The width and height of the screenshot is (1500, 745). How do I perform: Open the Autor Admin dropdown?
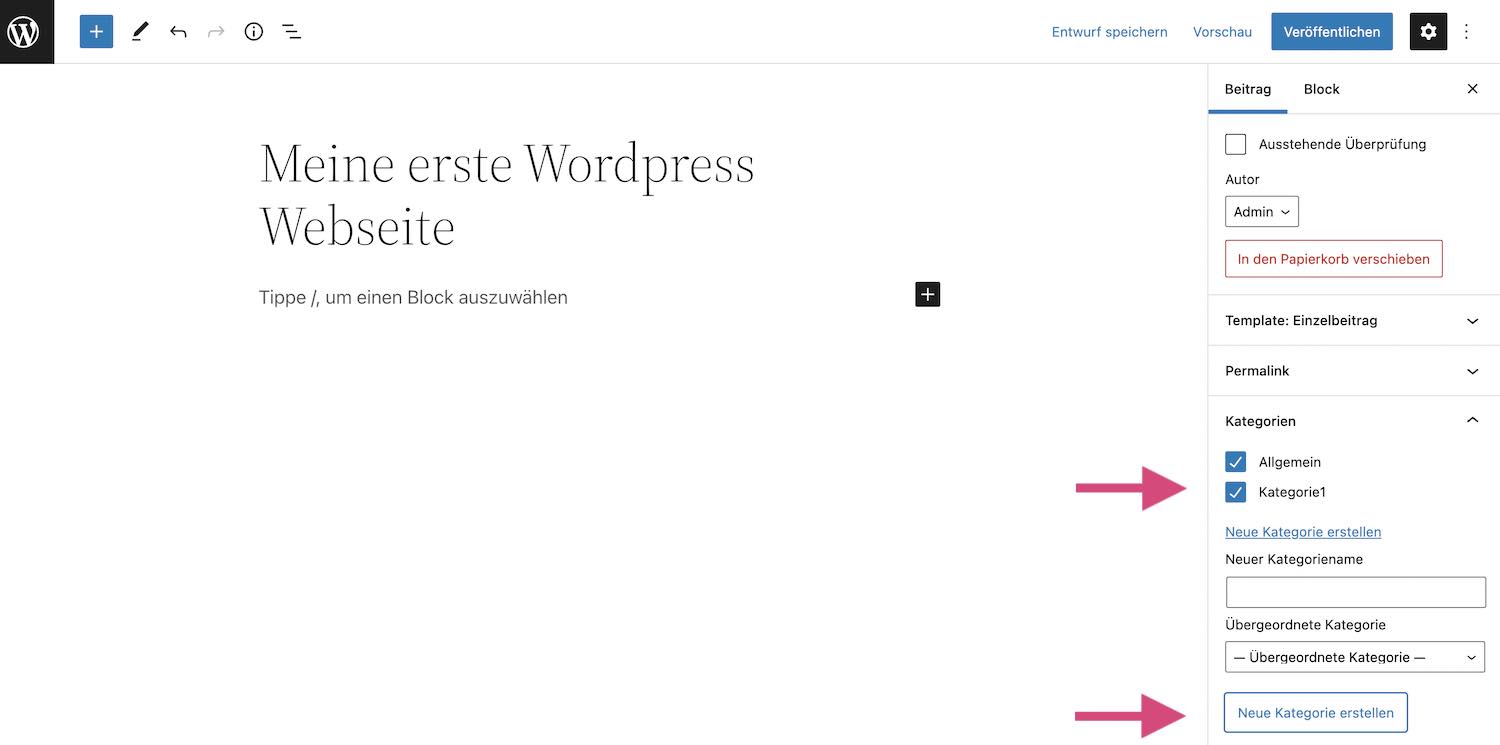(x=1261, y=212)
